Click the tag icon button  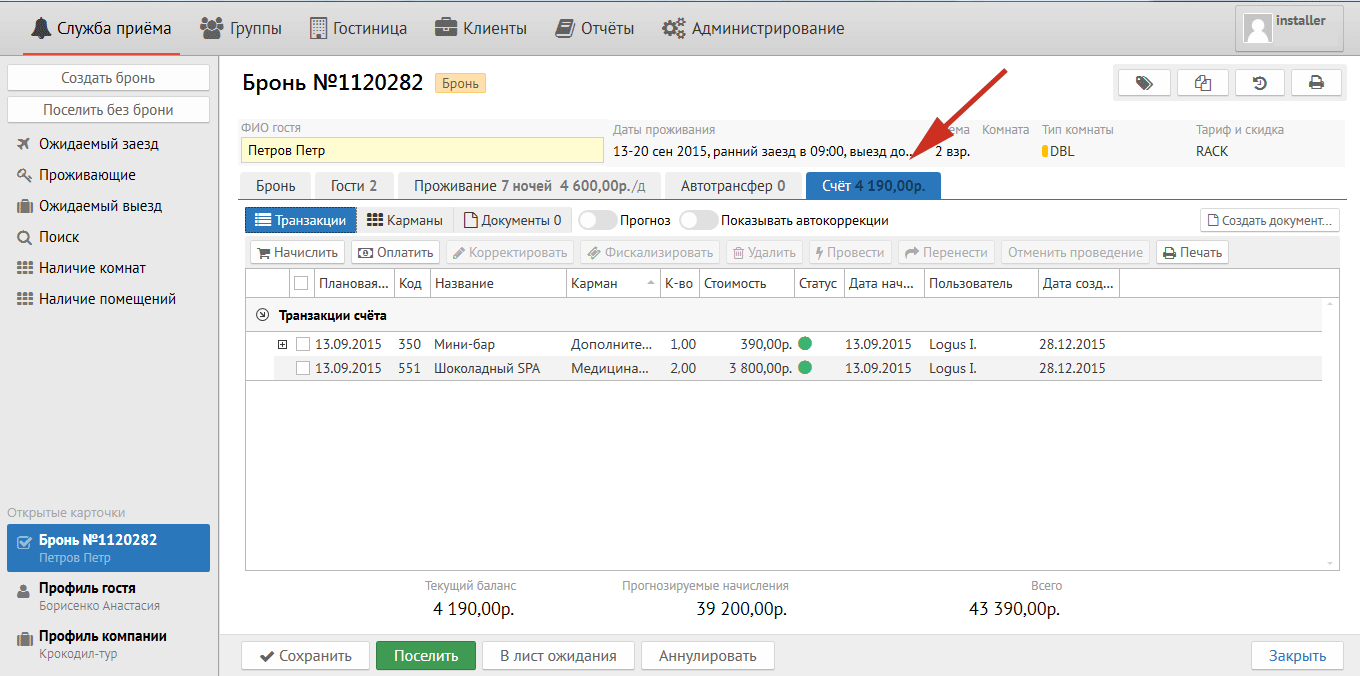pos(1144,84)
